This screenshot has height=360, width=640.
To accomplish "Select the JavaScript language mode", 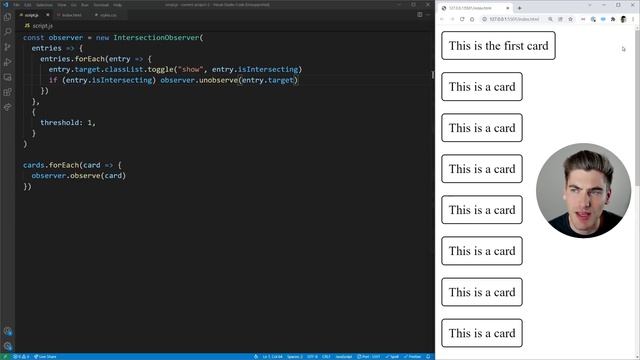I will tap(344, 357).
